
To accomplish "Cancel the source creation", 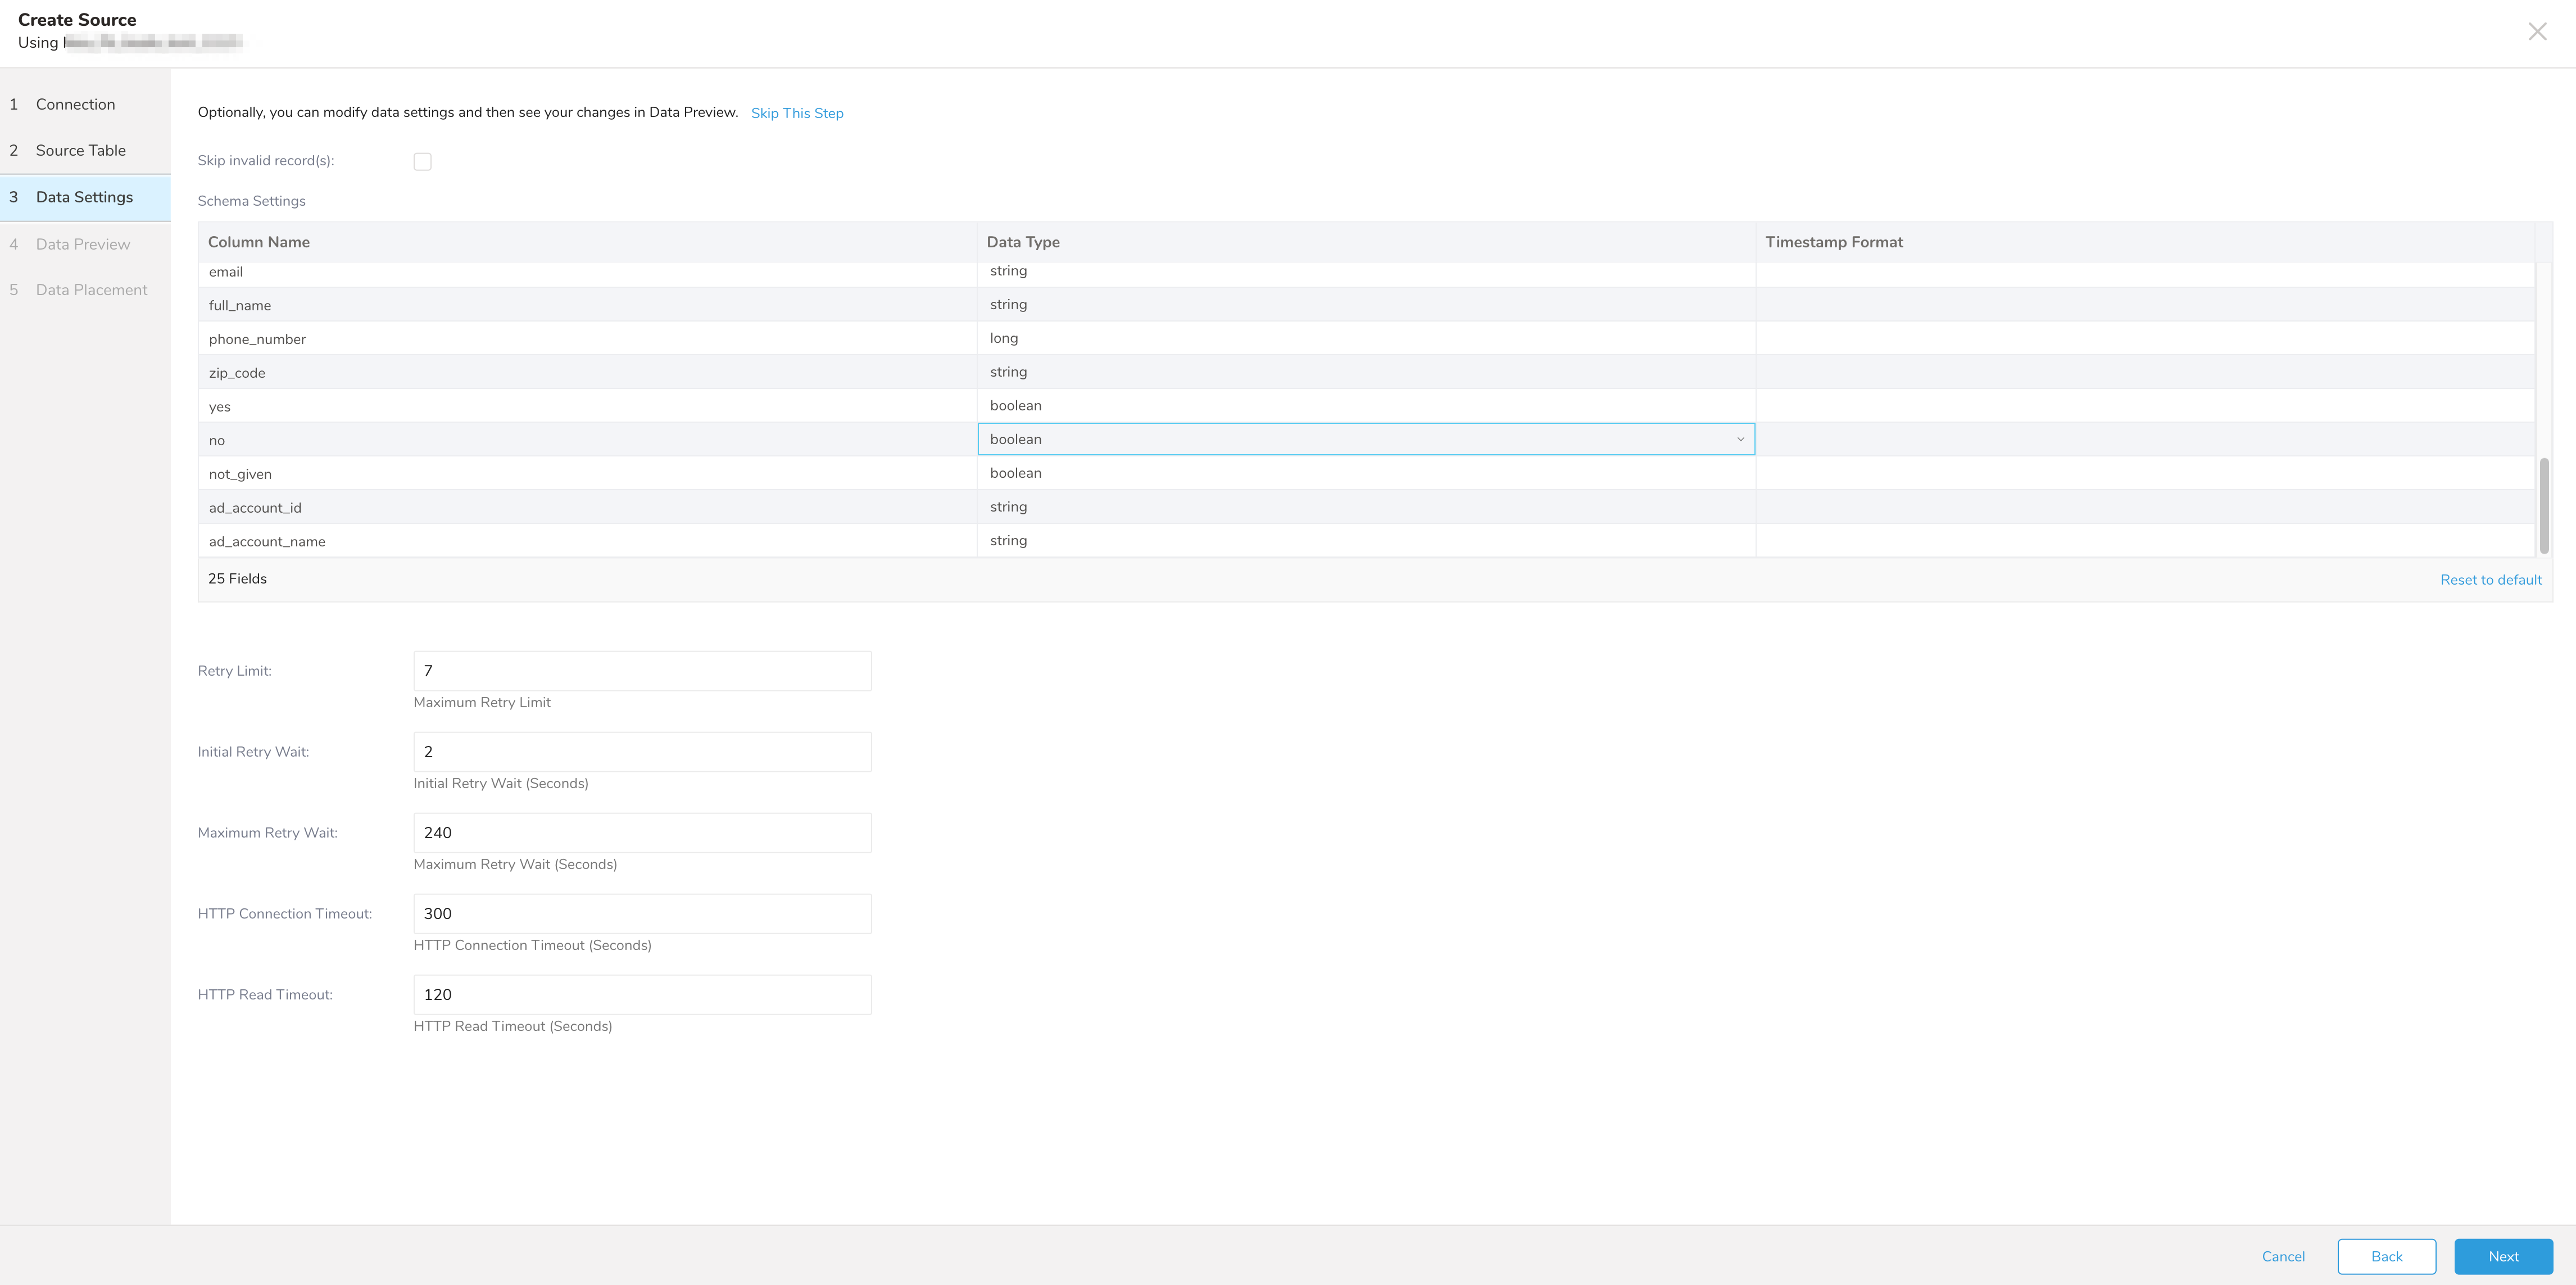I will [x=2283, y=1256].
